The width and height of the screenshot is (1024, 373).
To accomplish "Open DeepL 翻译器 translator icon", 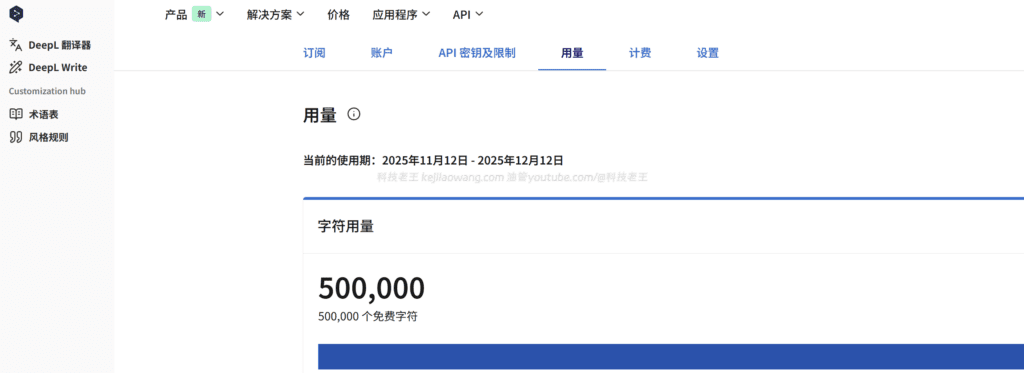I will pyautogui.click(x=16, y=45).
